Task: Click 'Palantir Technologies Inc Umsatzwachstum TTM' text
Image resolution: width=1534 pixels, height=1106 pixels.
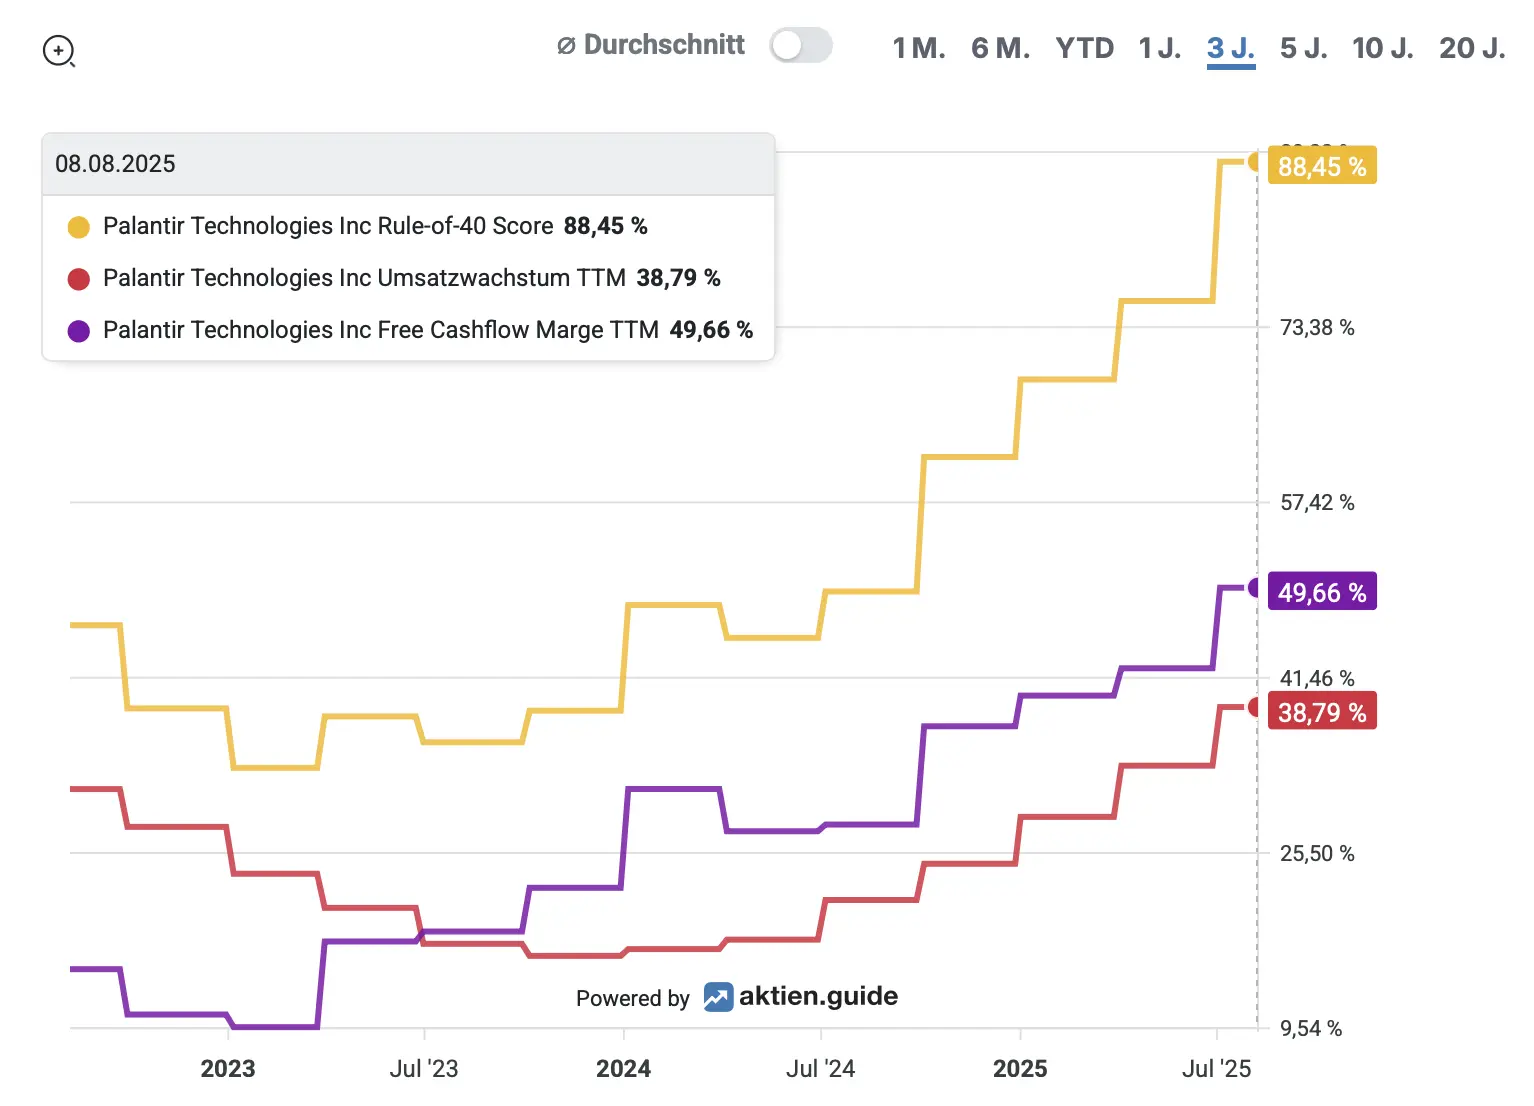Action: (x=364, y=278)
